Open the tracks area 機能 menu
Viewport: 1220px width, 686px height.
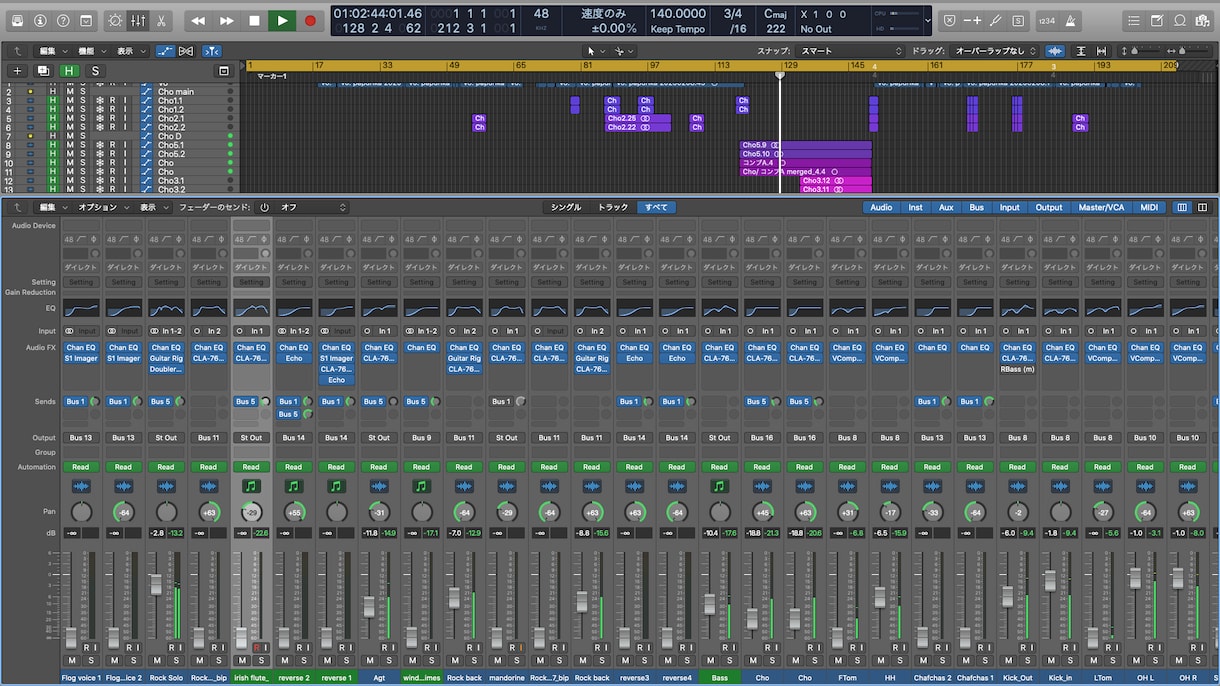[91, 51]
